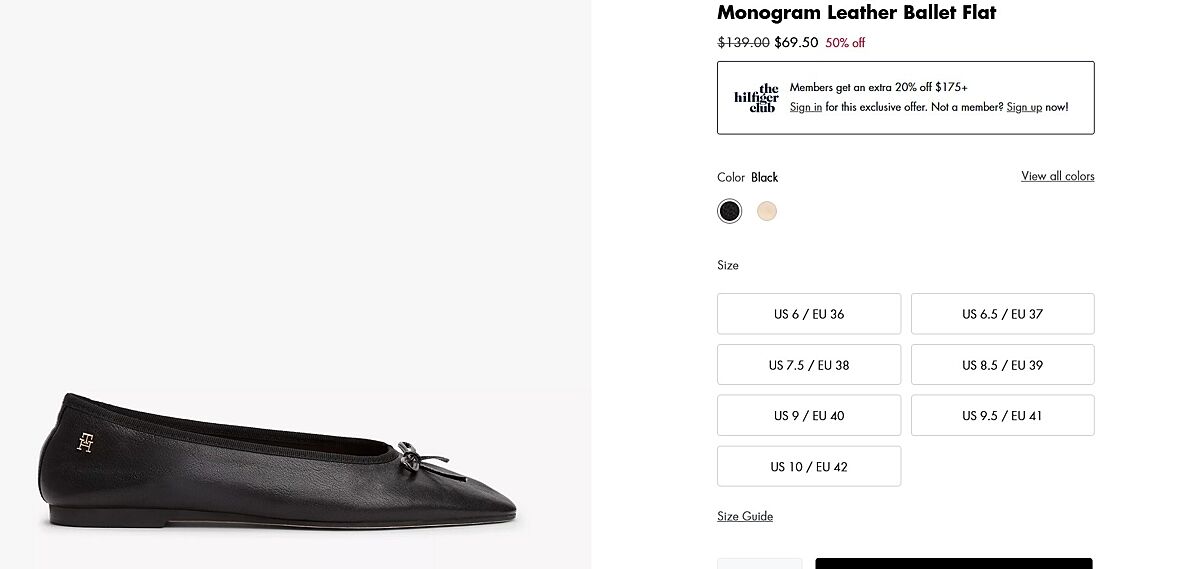The width and height of the screenshot is (1200, 569).
Task: Select size US 8.5 / EU 39
Action: point(1002,365)
